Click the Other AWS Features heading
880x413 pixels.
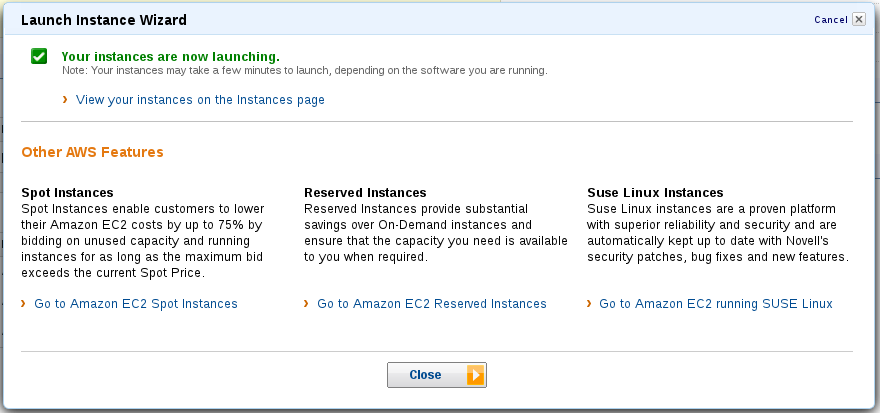93,152
